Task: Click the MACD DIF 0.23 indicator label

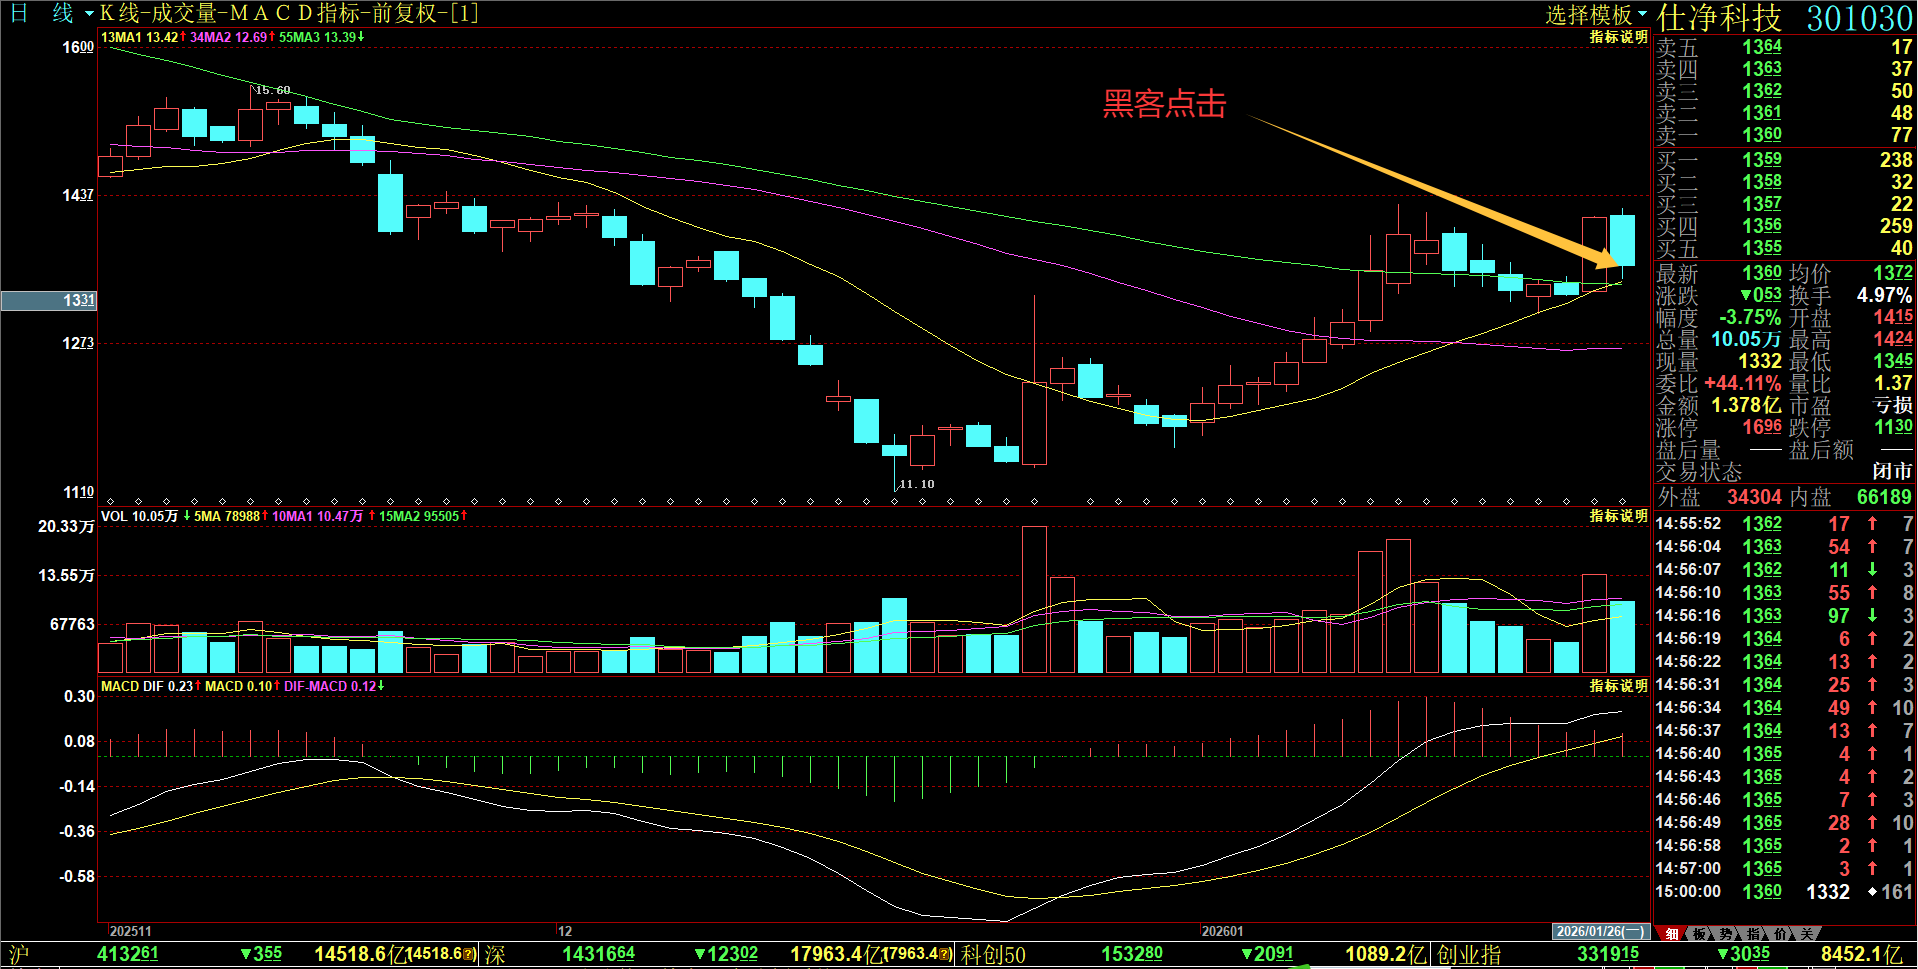Action: [150, 686]
